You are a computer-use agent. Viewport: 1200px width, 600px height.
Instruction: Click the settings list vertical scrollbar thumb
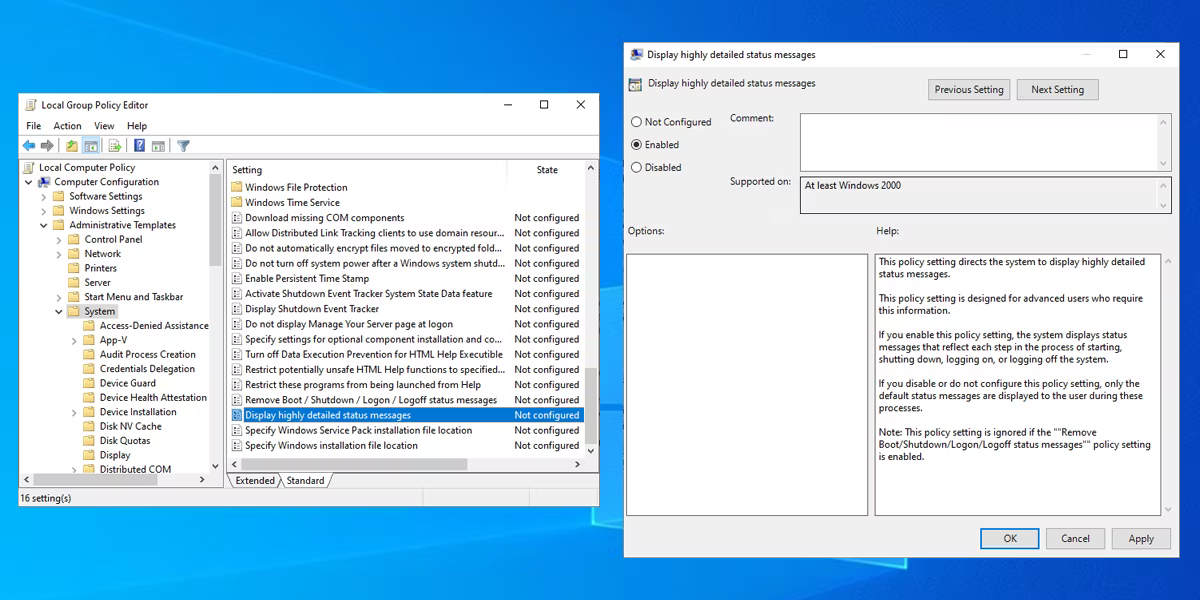(x=591, y=406)
